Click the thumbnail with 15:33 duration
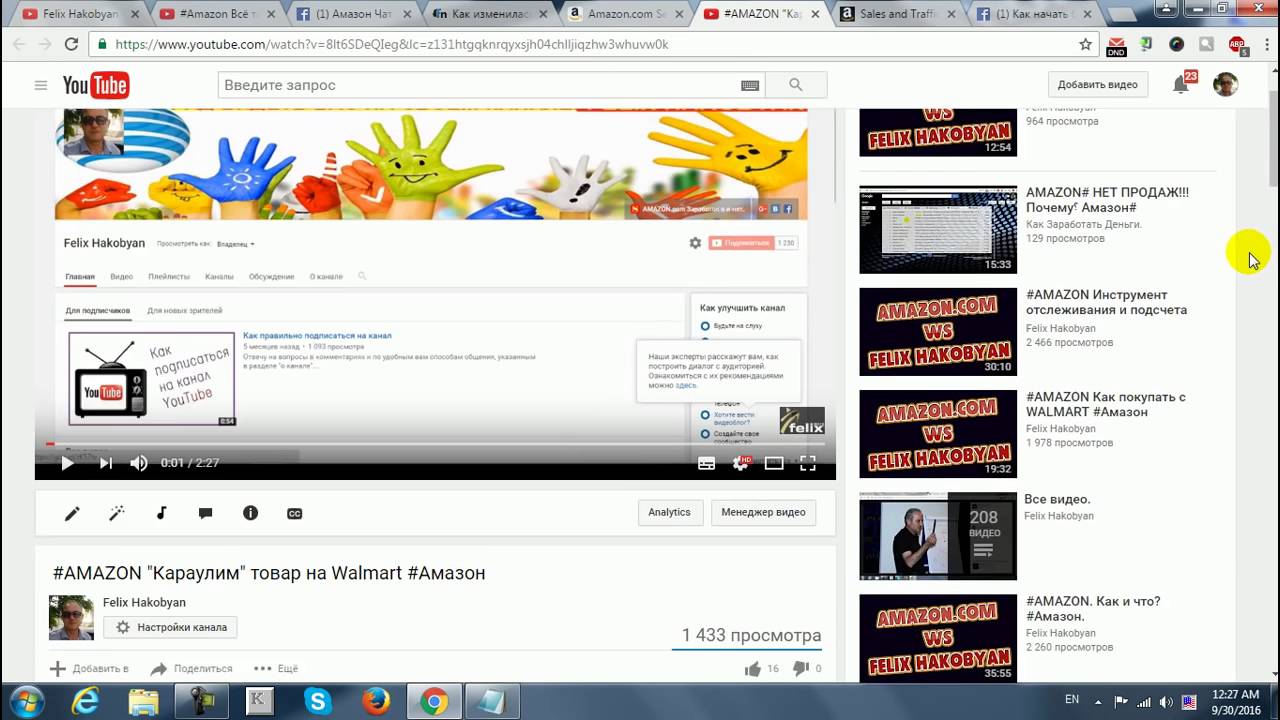The image size is (1280, 720). click(938, 229)
